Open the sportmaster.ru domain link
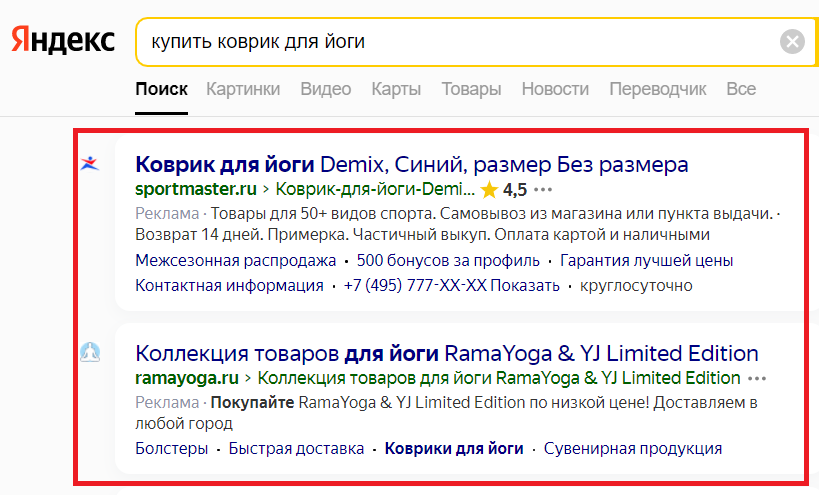Image resolution: width=819 pixels, height=495 pixels. tap(196, 189)
